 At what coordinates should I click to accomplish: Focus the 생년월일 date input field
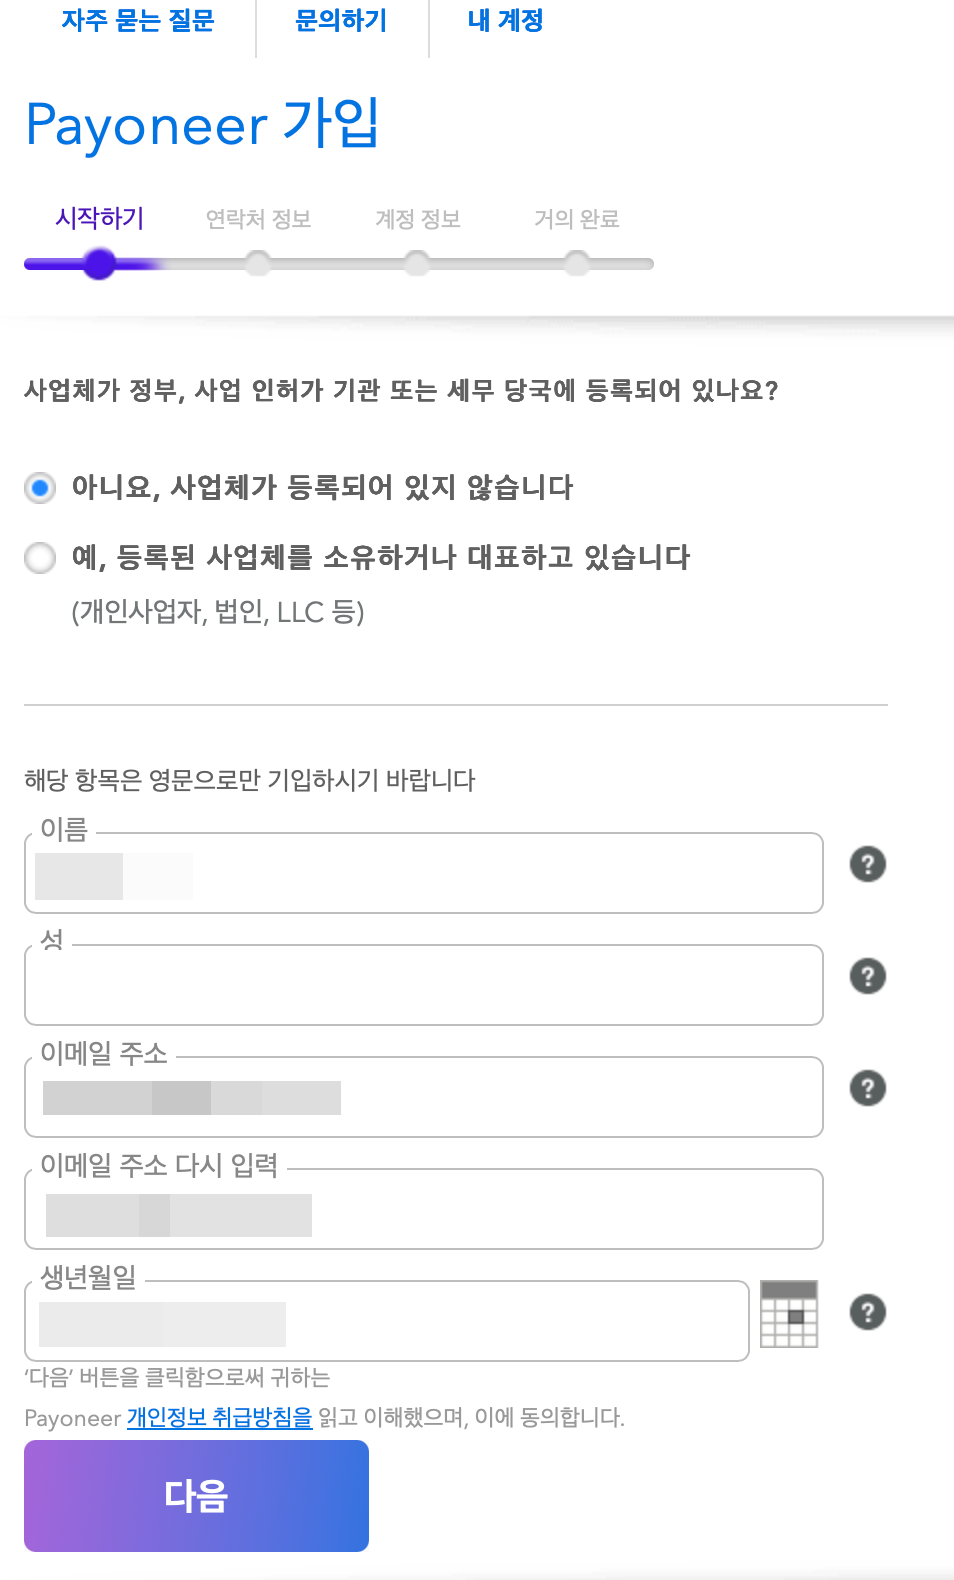tap(387, 1321)
